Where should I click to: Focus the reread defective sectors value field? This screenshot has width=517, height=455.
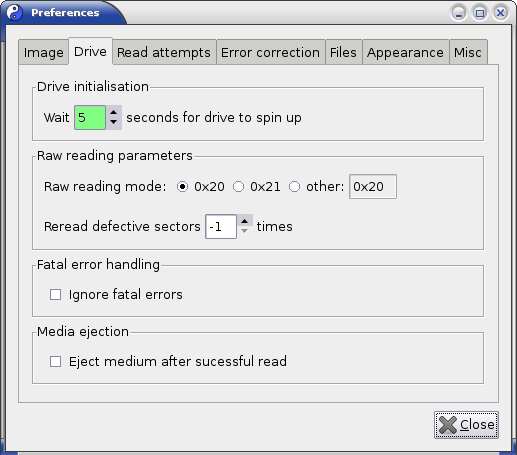[221, 227]
